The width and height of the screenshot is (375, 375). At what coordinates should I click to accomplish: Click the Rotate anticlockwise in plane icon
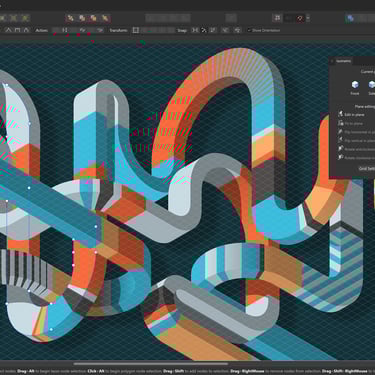point(340,149)
